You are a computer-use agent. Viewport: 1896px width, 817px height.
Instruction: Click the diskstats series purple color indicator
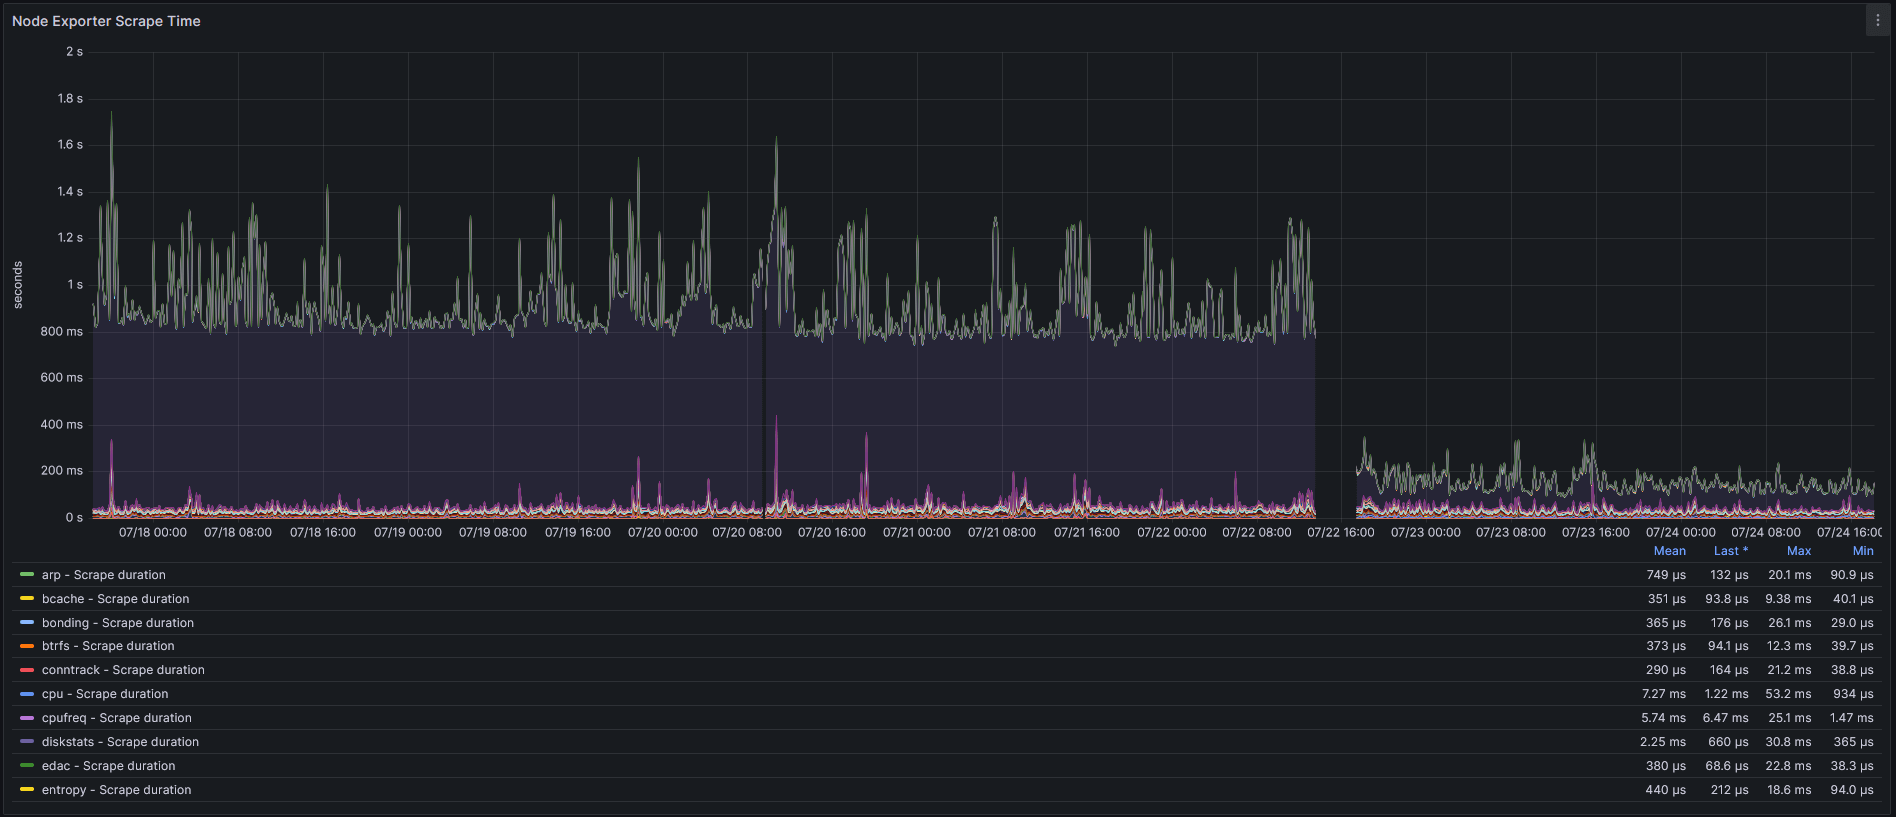click(27, 742)
